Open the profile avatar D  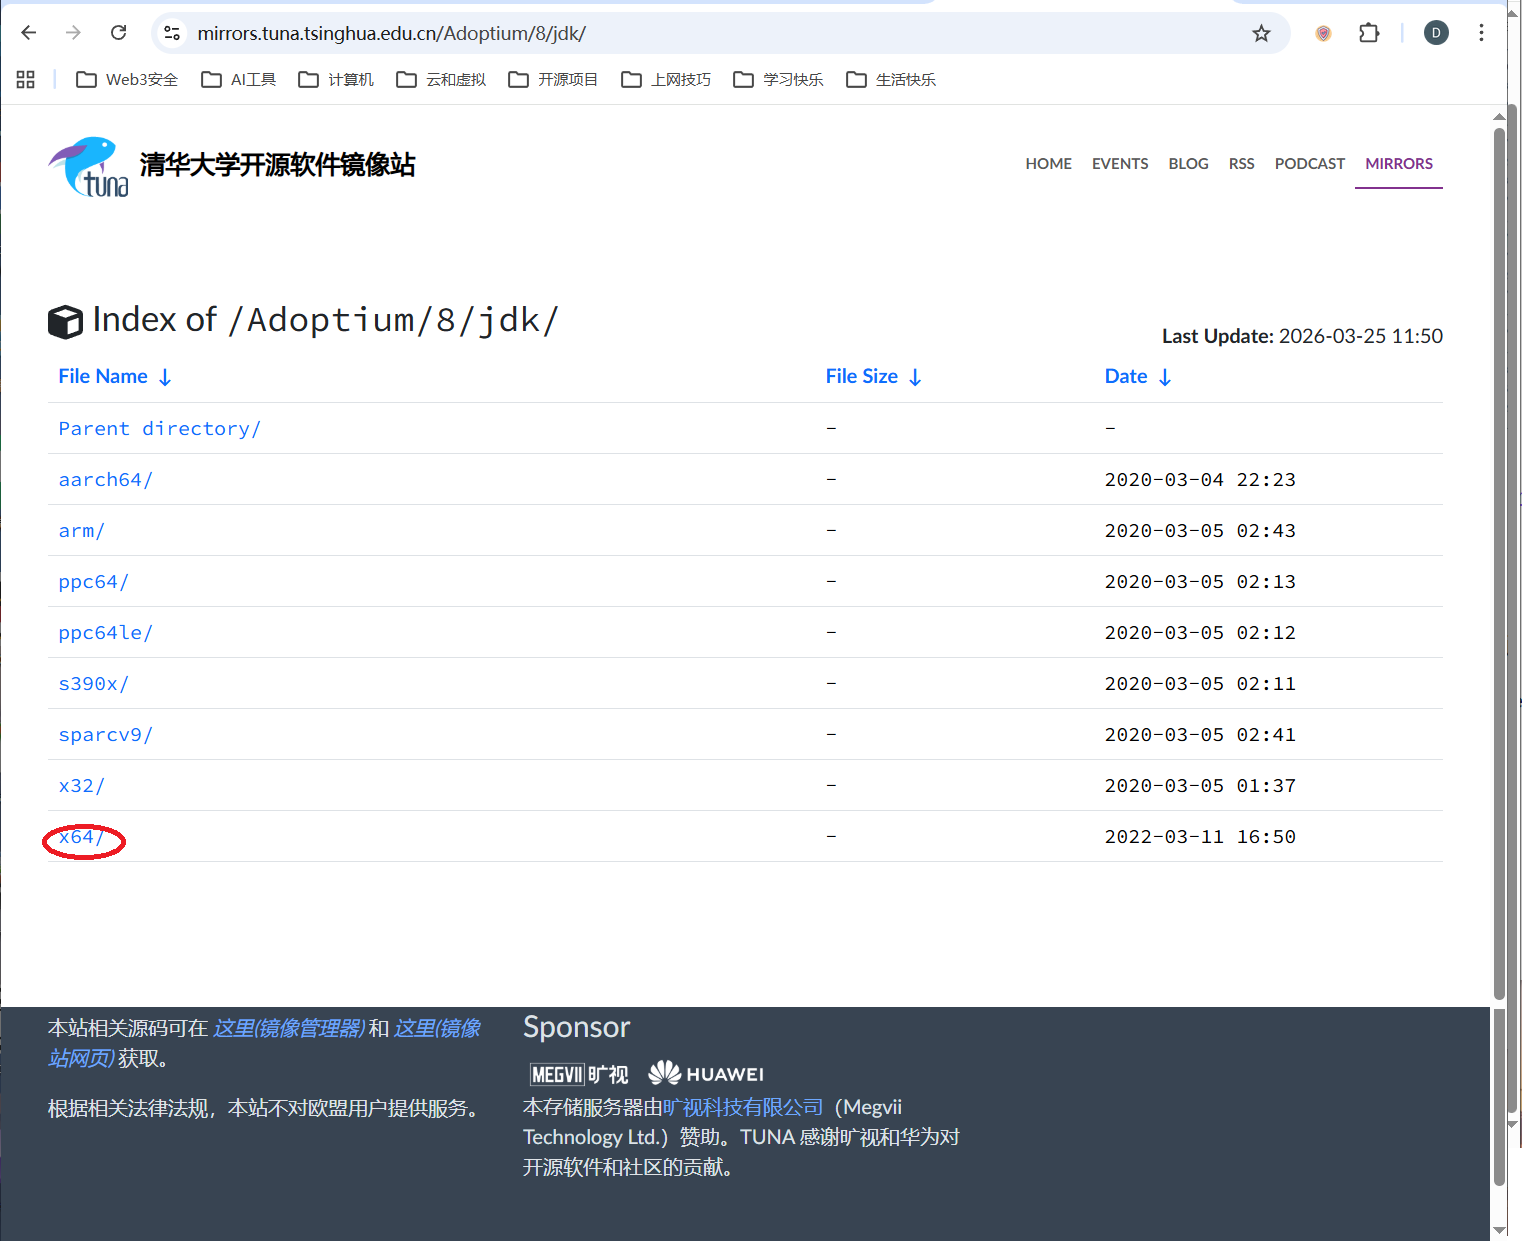coord(1436,33)
